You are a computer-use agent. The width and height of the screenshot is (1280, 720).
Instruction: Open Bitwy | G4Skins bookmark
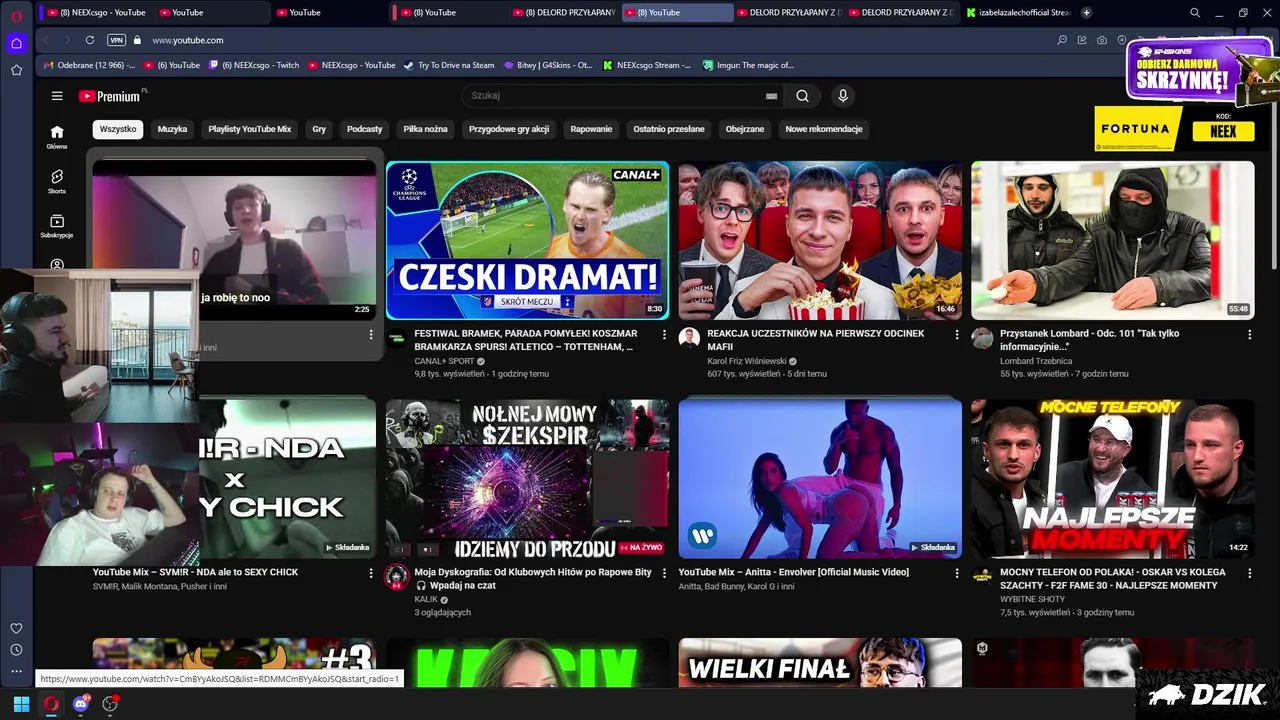[x=547, y=65]
